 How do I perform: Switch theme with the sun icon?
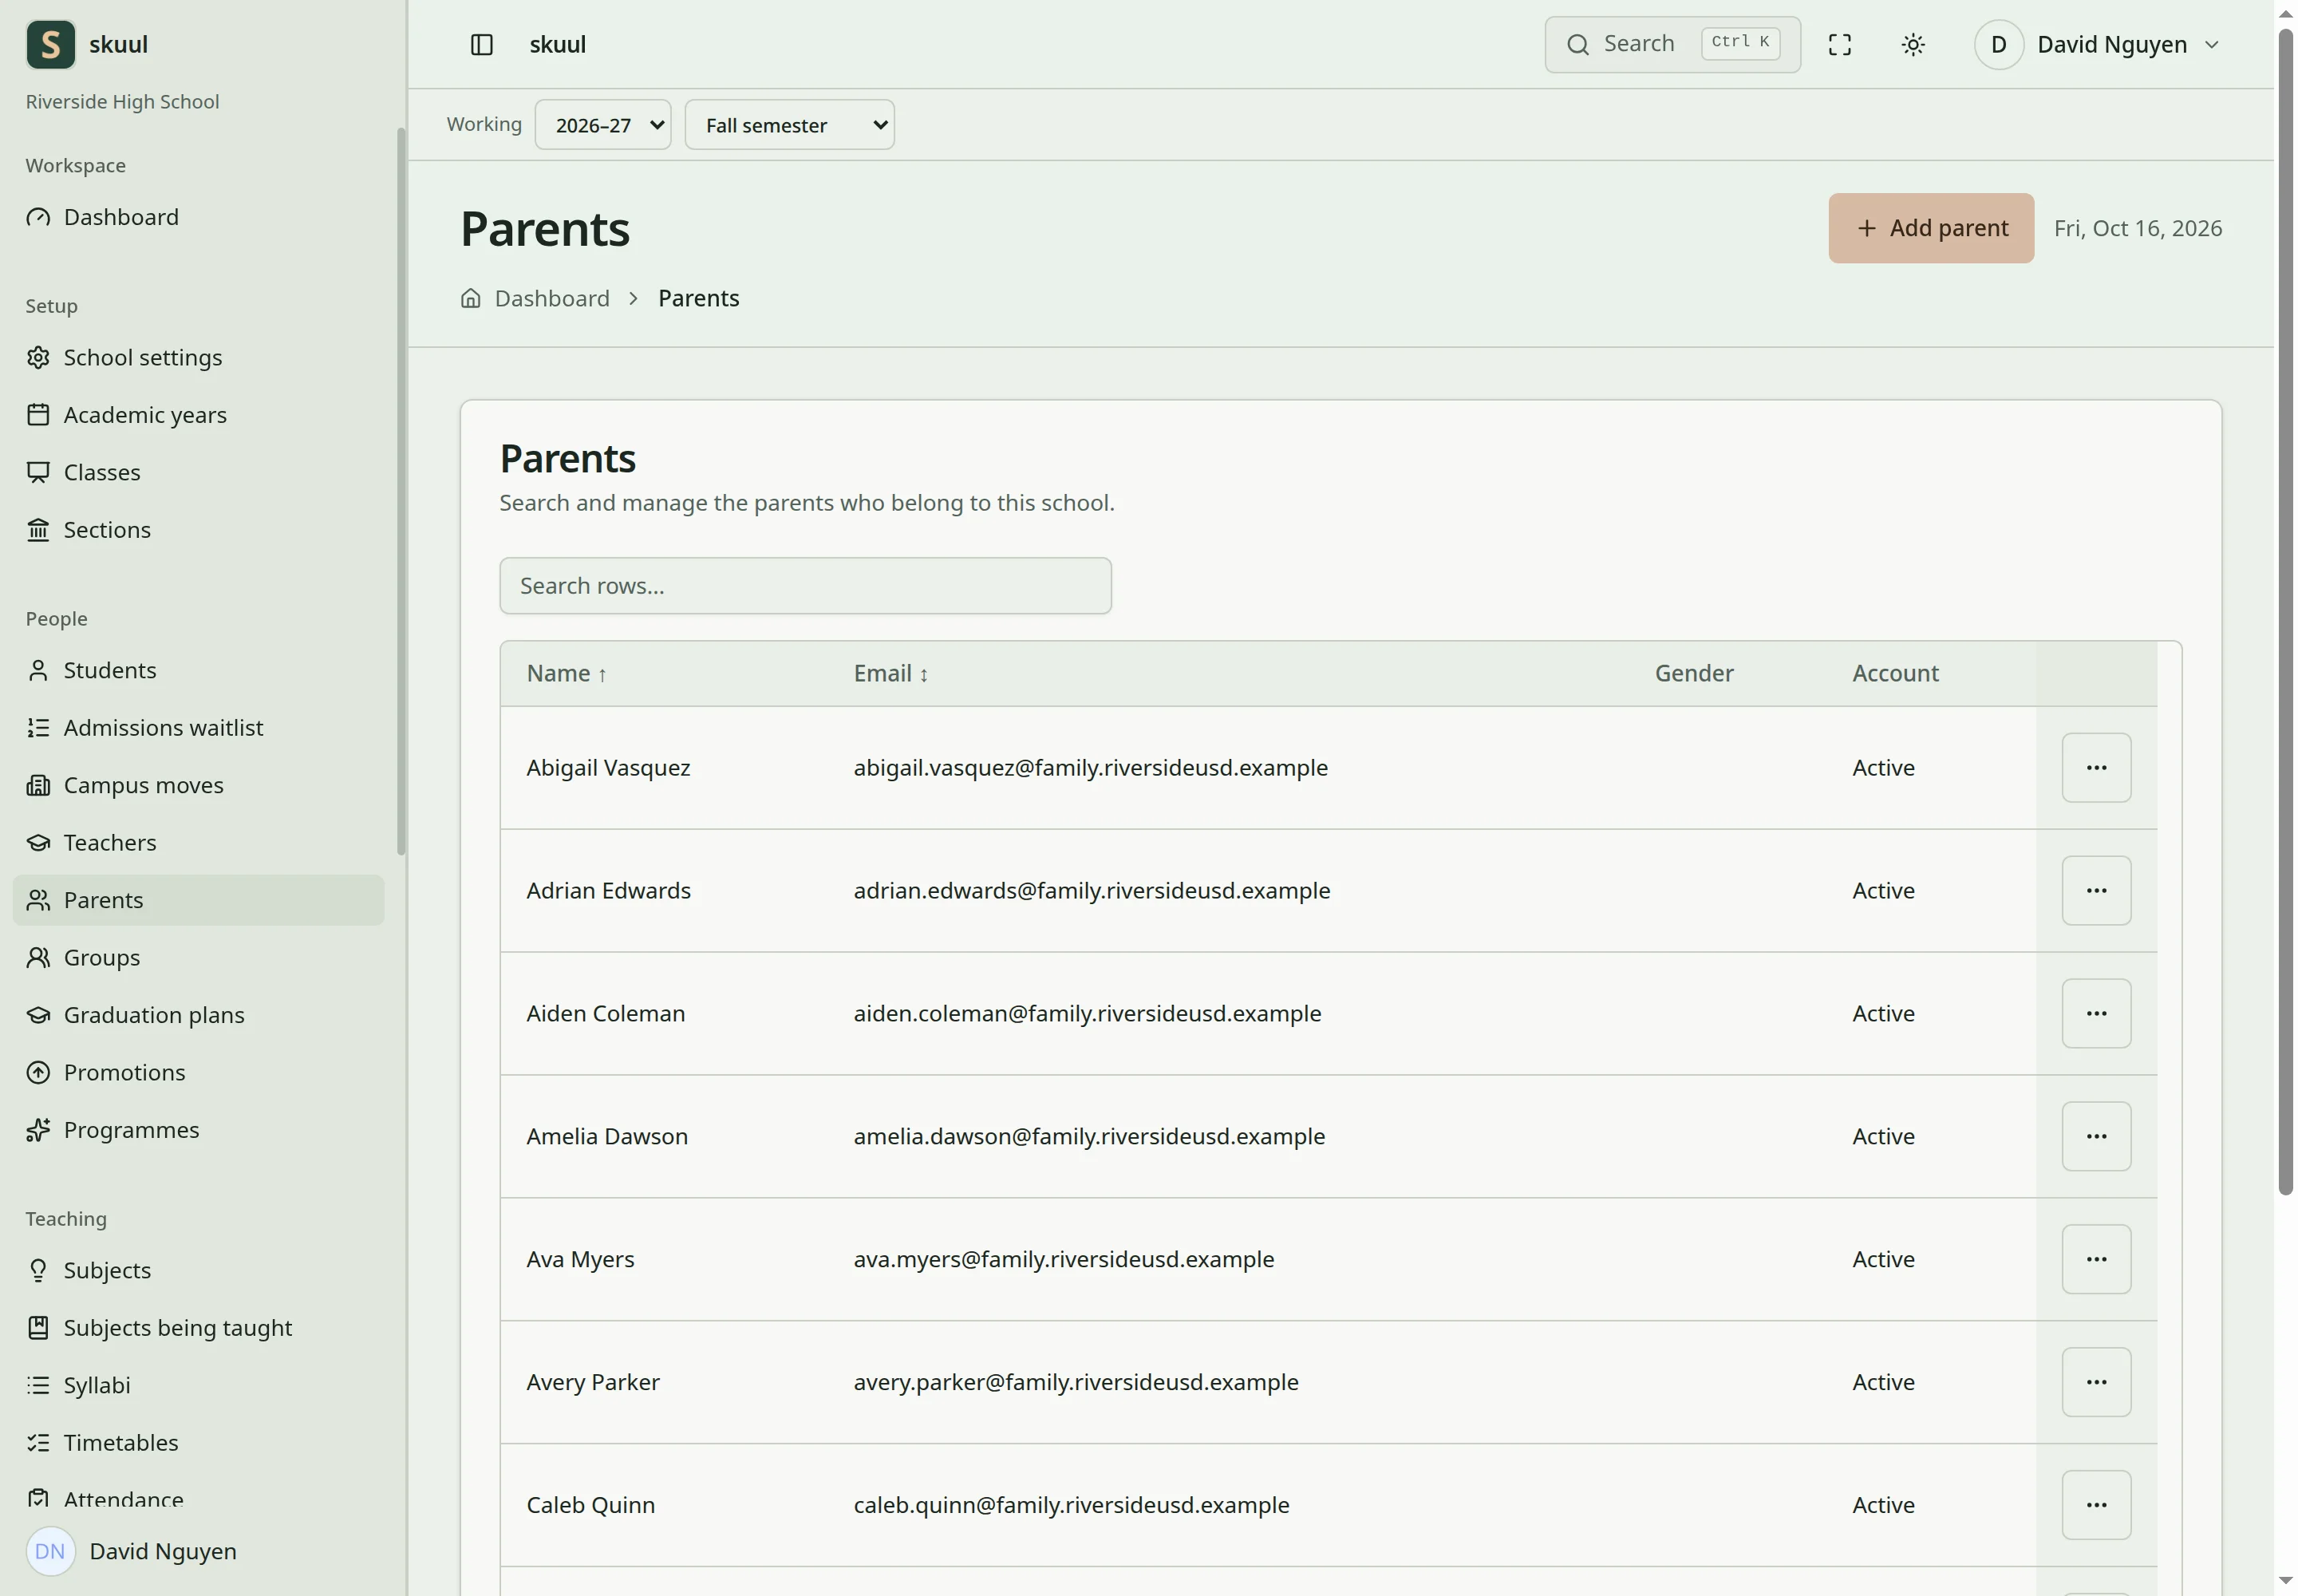click(x=1912, y=44)
